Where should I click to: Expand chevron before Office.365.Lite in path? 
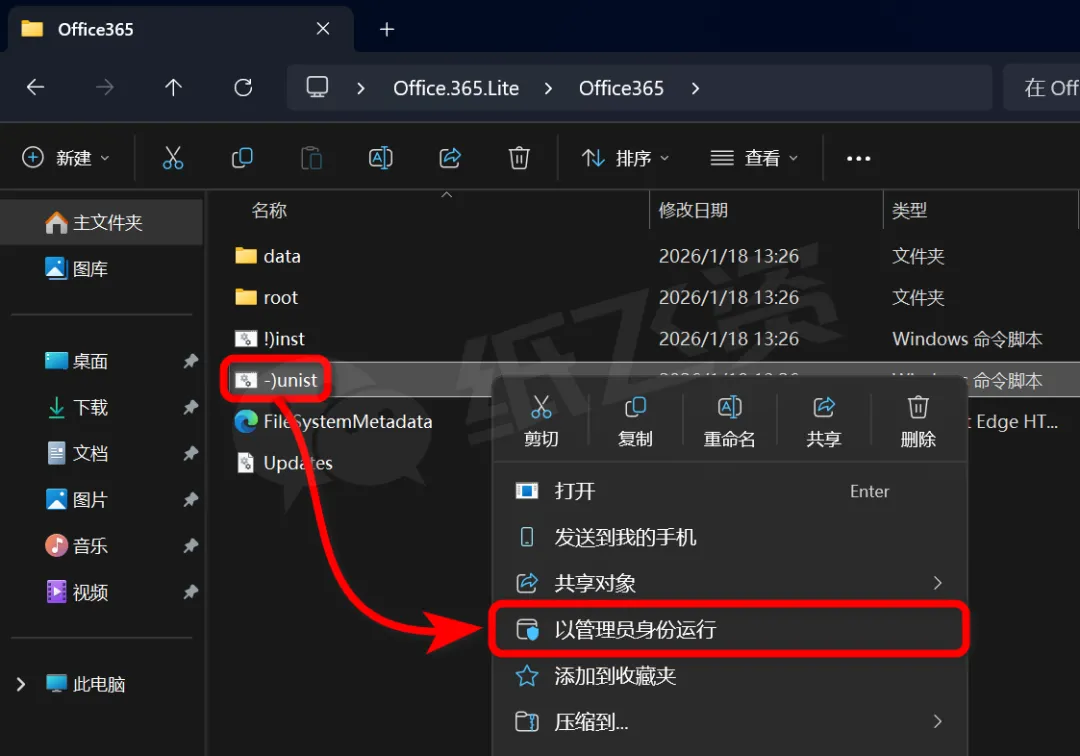[361, 88]
